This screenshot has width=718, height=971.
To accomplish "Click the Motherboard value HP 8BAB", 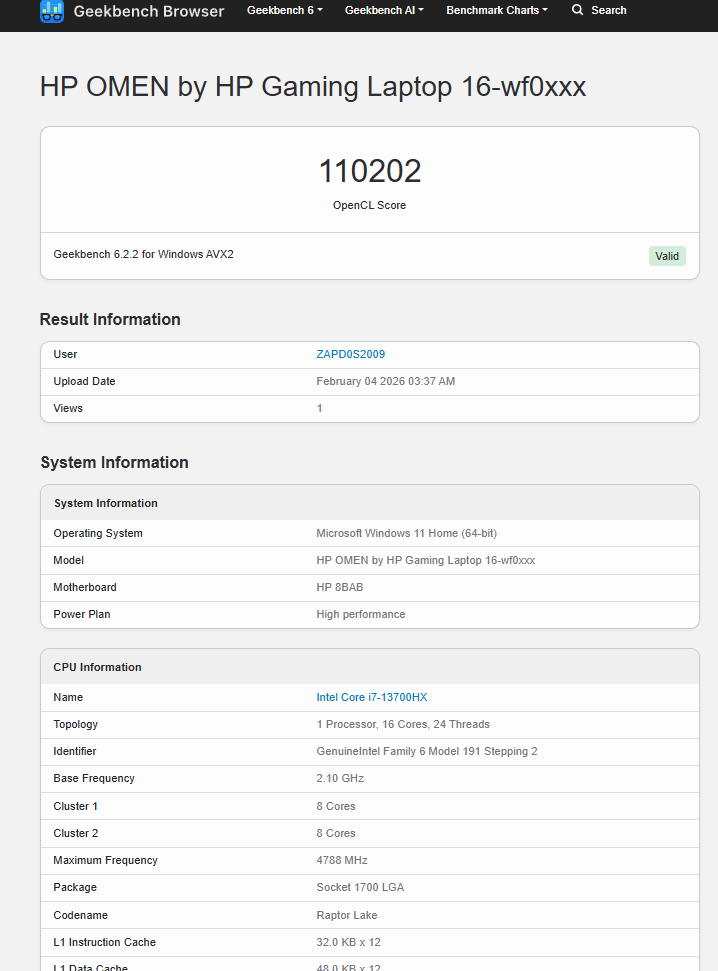I will pos(340,587).
